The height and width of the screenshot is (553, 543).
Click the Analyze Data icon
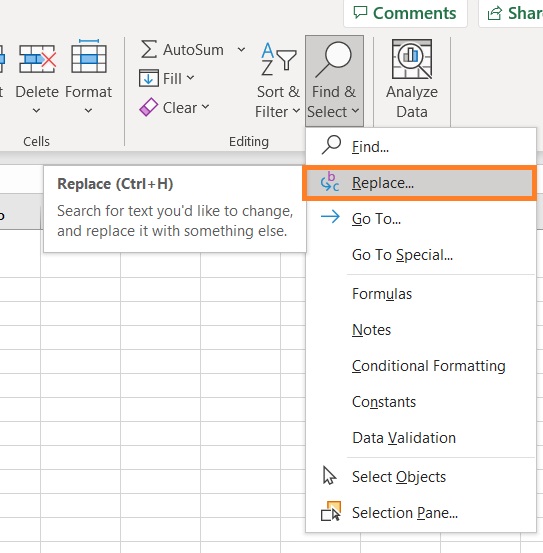tap(412, 59)
